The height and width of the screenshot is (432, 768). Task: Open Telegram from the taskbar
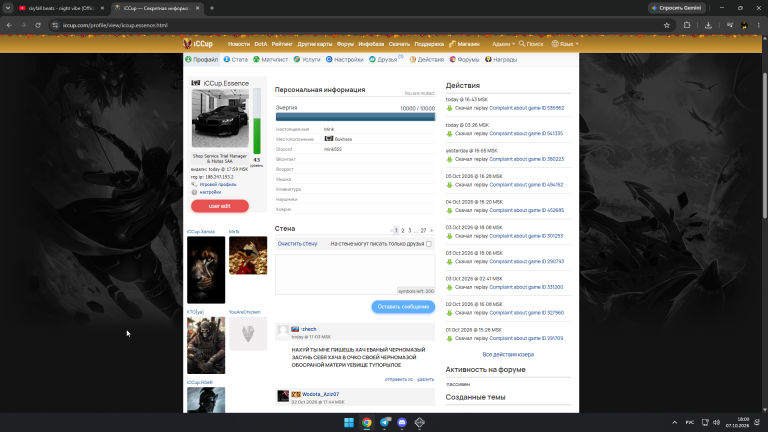pyautogui.click(x=384, y=422)
